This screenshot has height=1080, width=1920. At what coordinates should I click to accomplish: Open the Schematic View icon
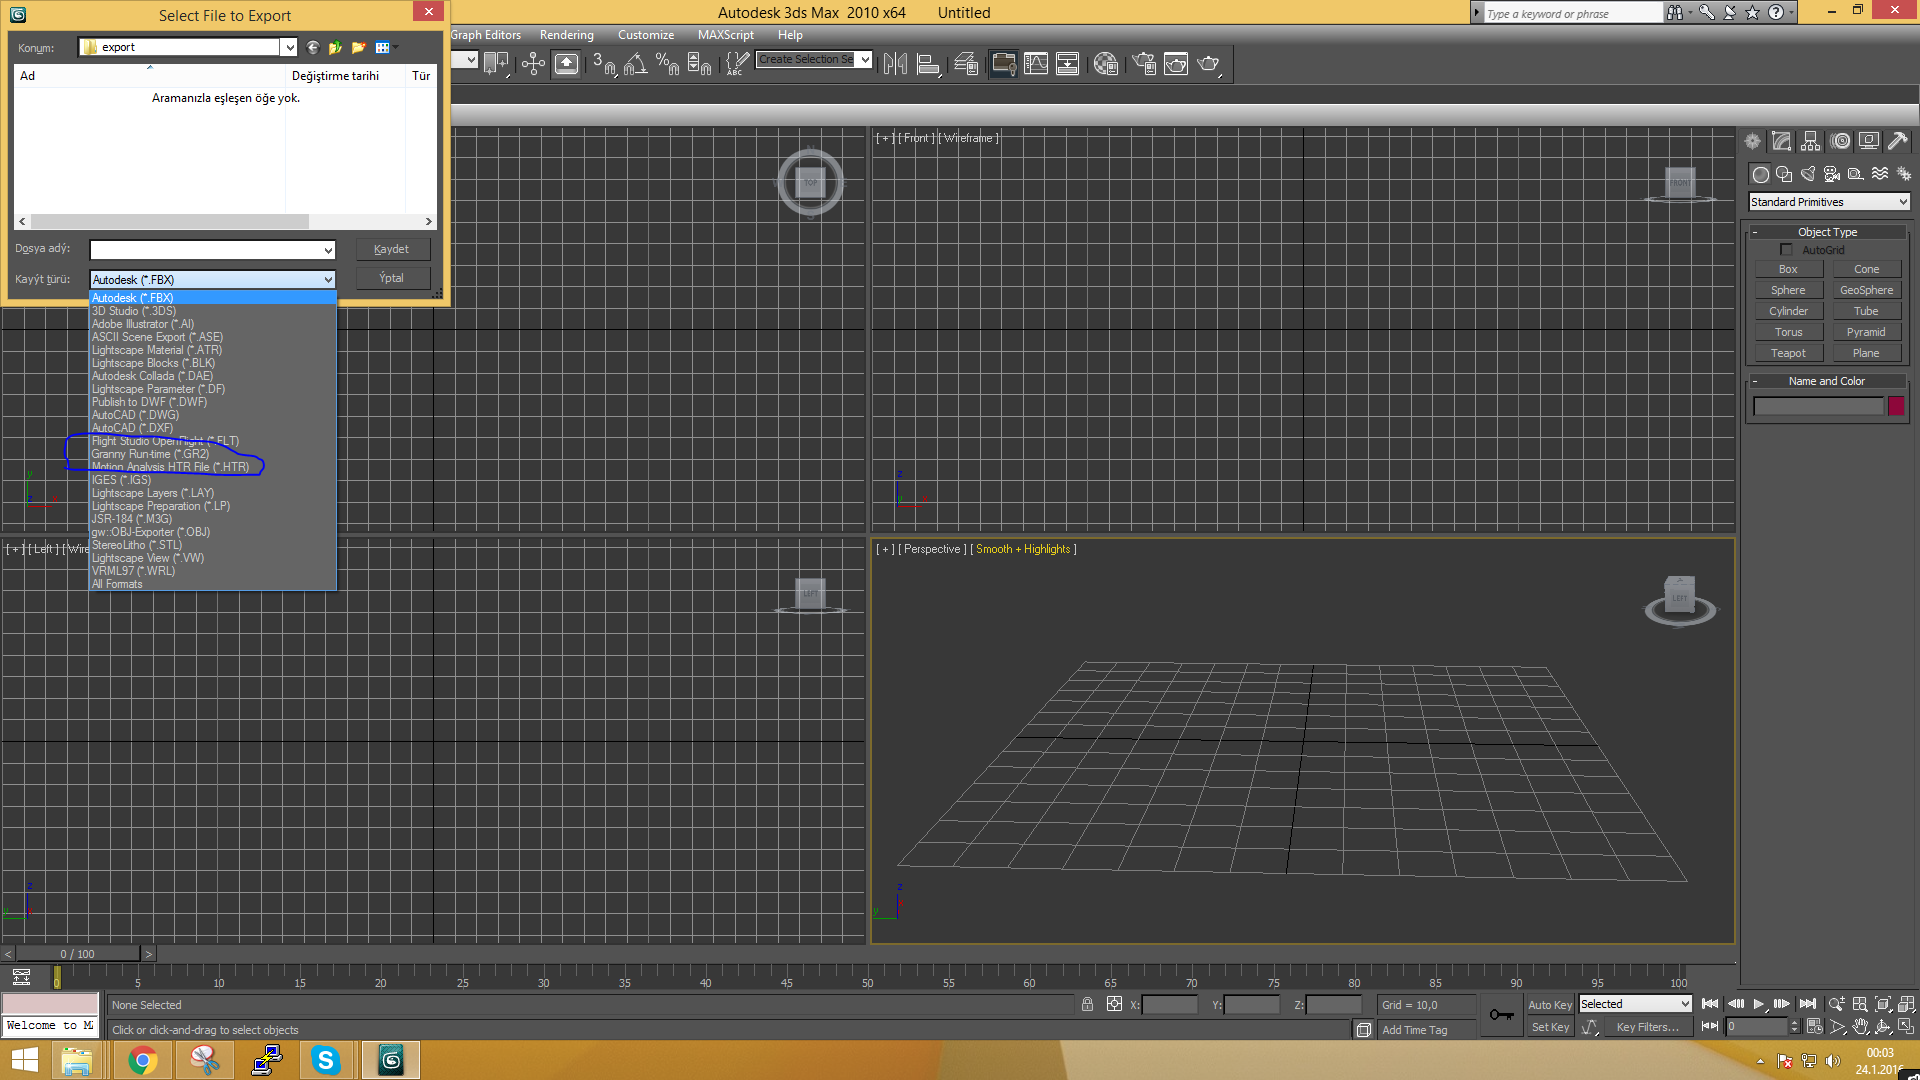click(1068, 64)
